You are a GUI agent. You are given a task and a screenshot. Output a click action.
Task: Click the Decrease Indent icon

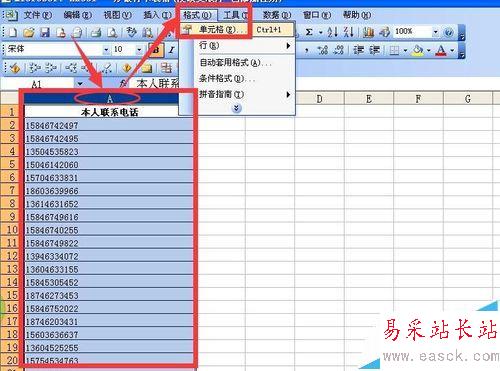pyautogui.click(x=358, y=50)
